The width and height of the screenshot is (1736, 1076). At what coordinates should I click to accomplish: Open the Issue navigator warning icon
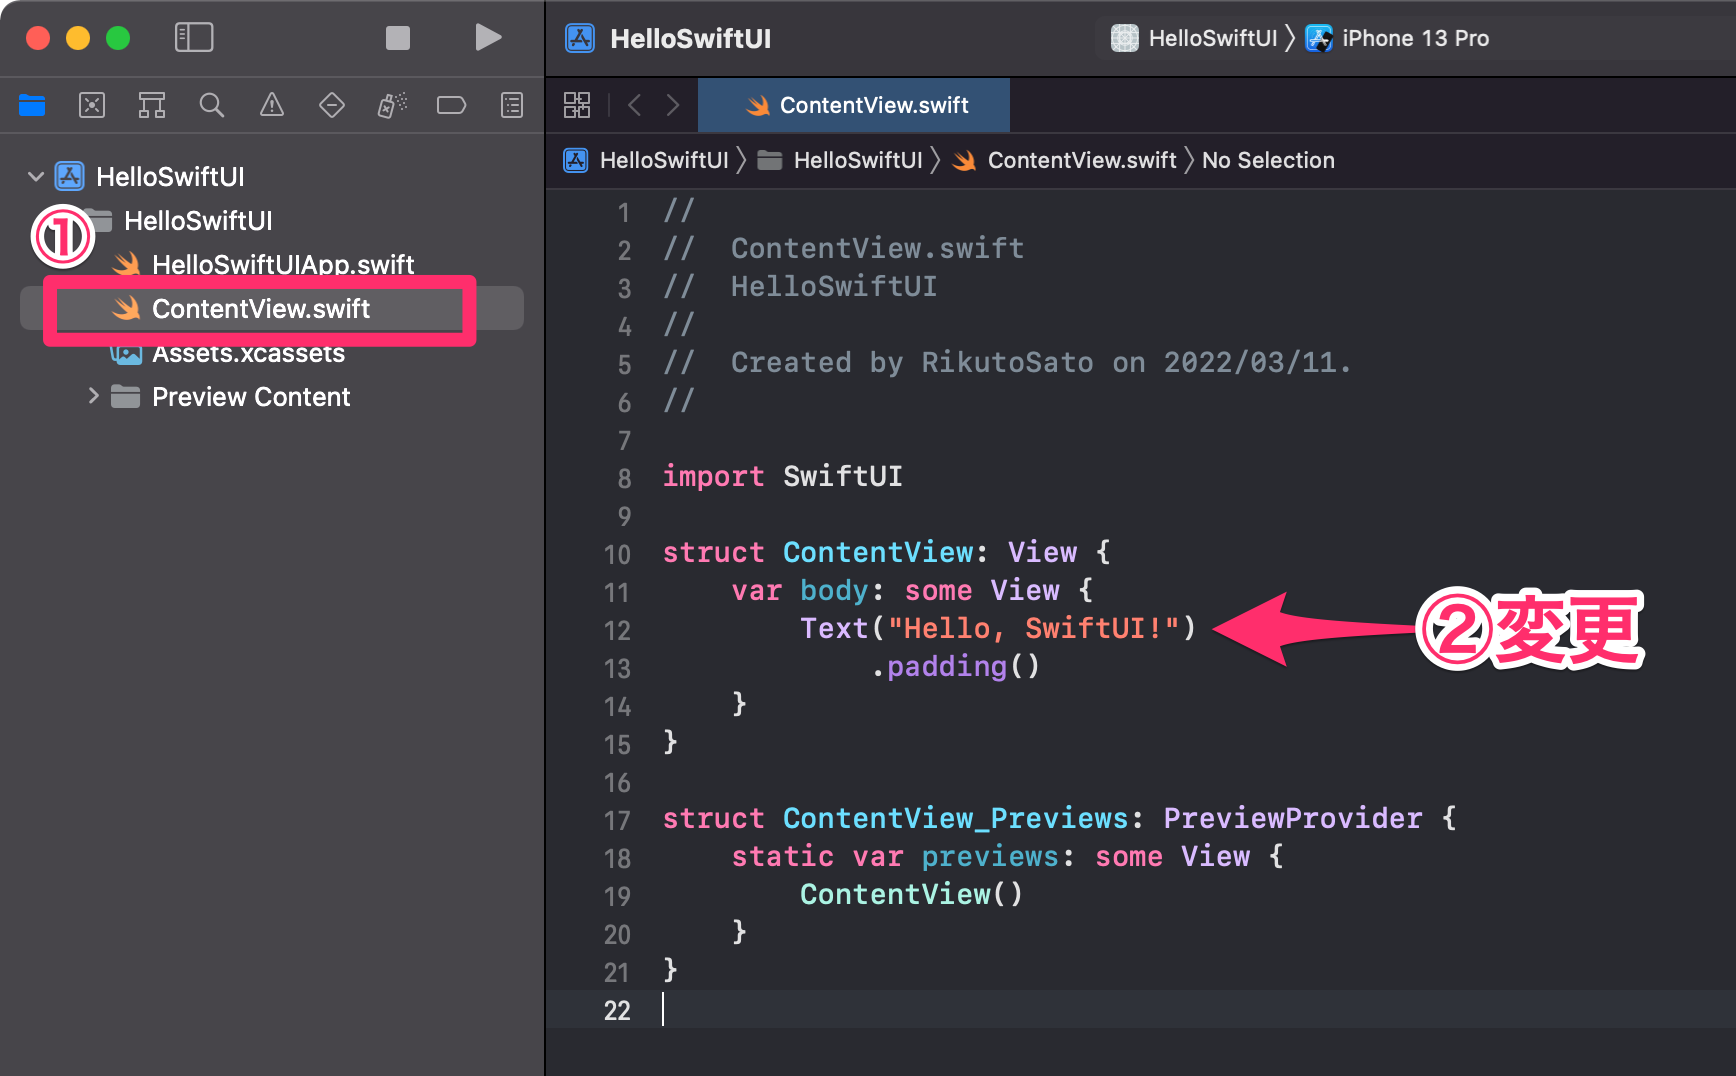[271, 105]
